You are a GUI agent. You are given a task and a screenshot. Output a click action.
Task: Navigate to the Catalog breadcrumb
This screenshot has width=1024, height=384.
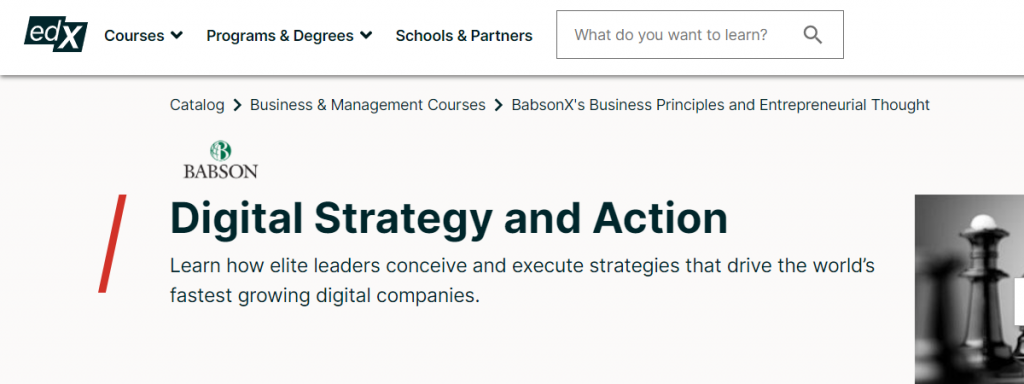pos(197,104)
